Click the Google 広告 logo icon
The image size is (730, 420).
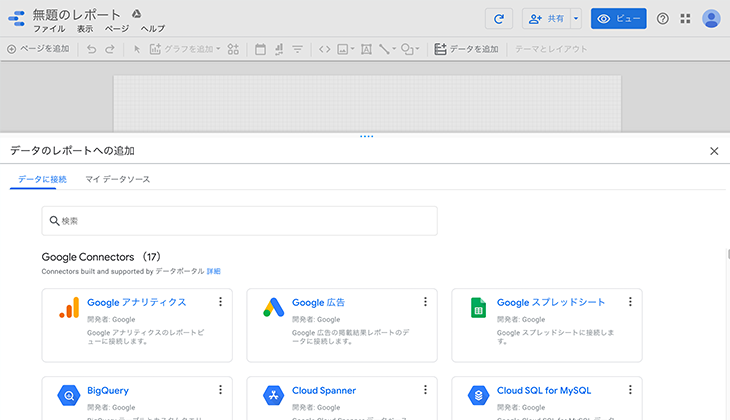point(274,307)
